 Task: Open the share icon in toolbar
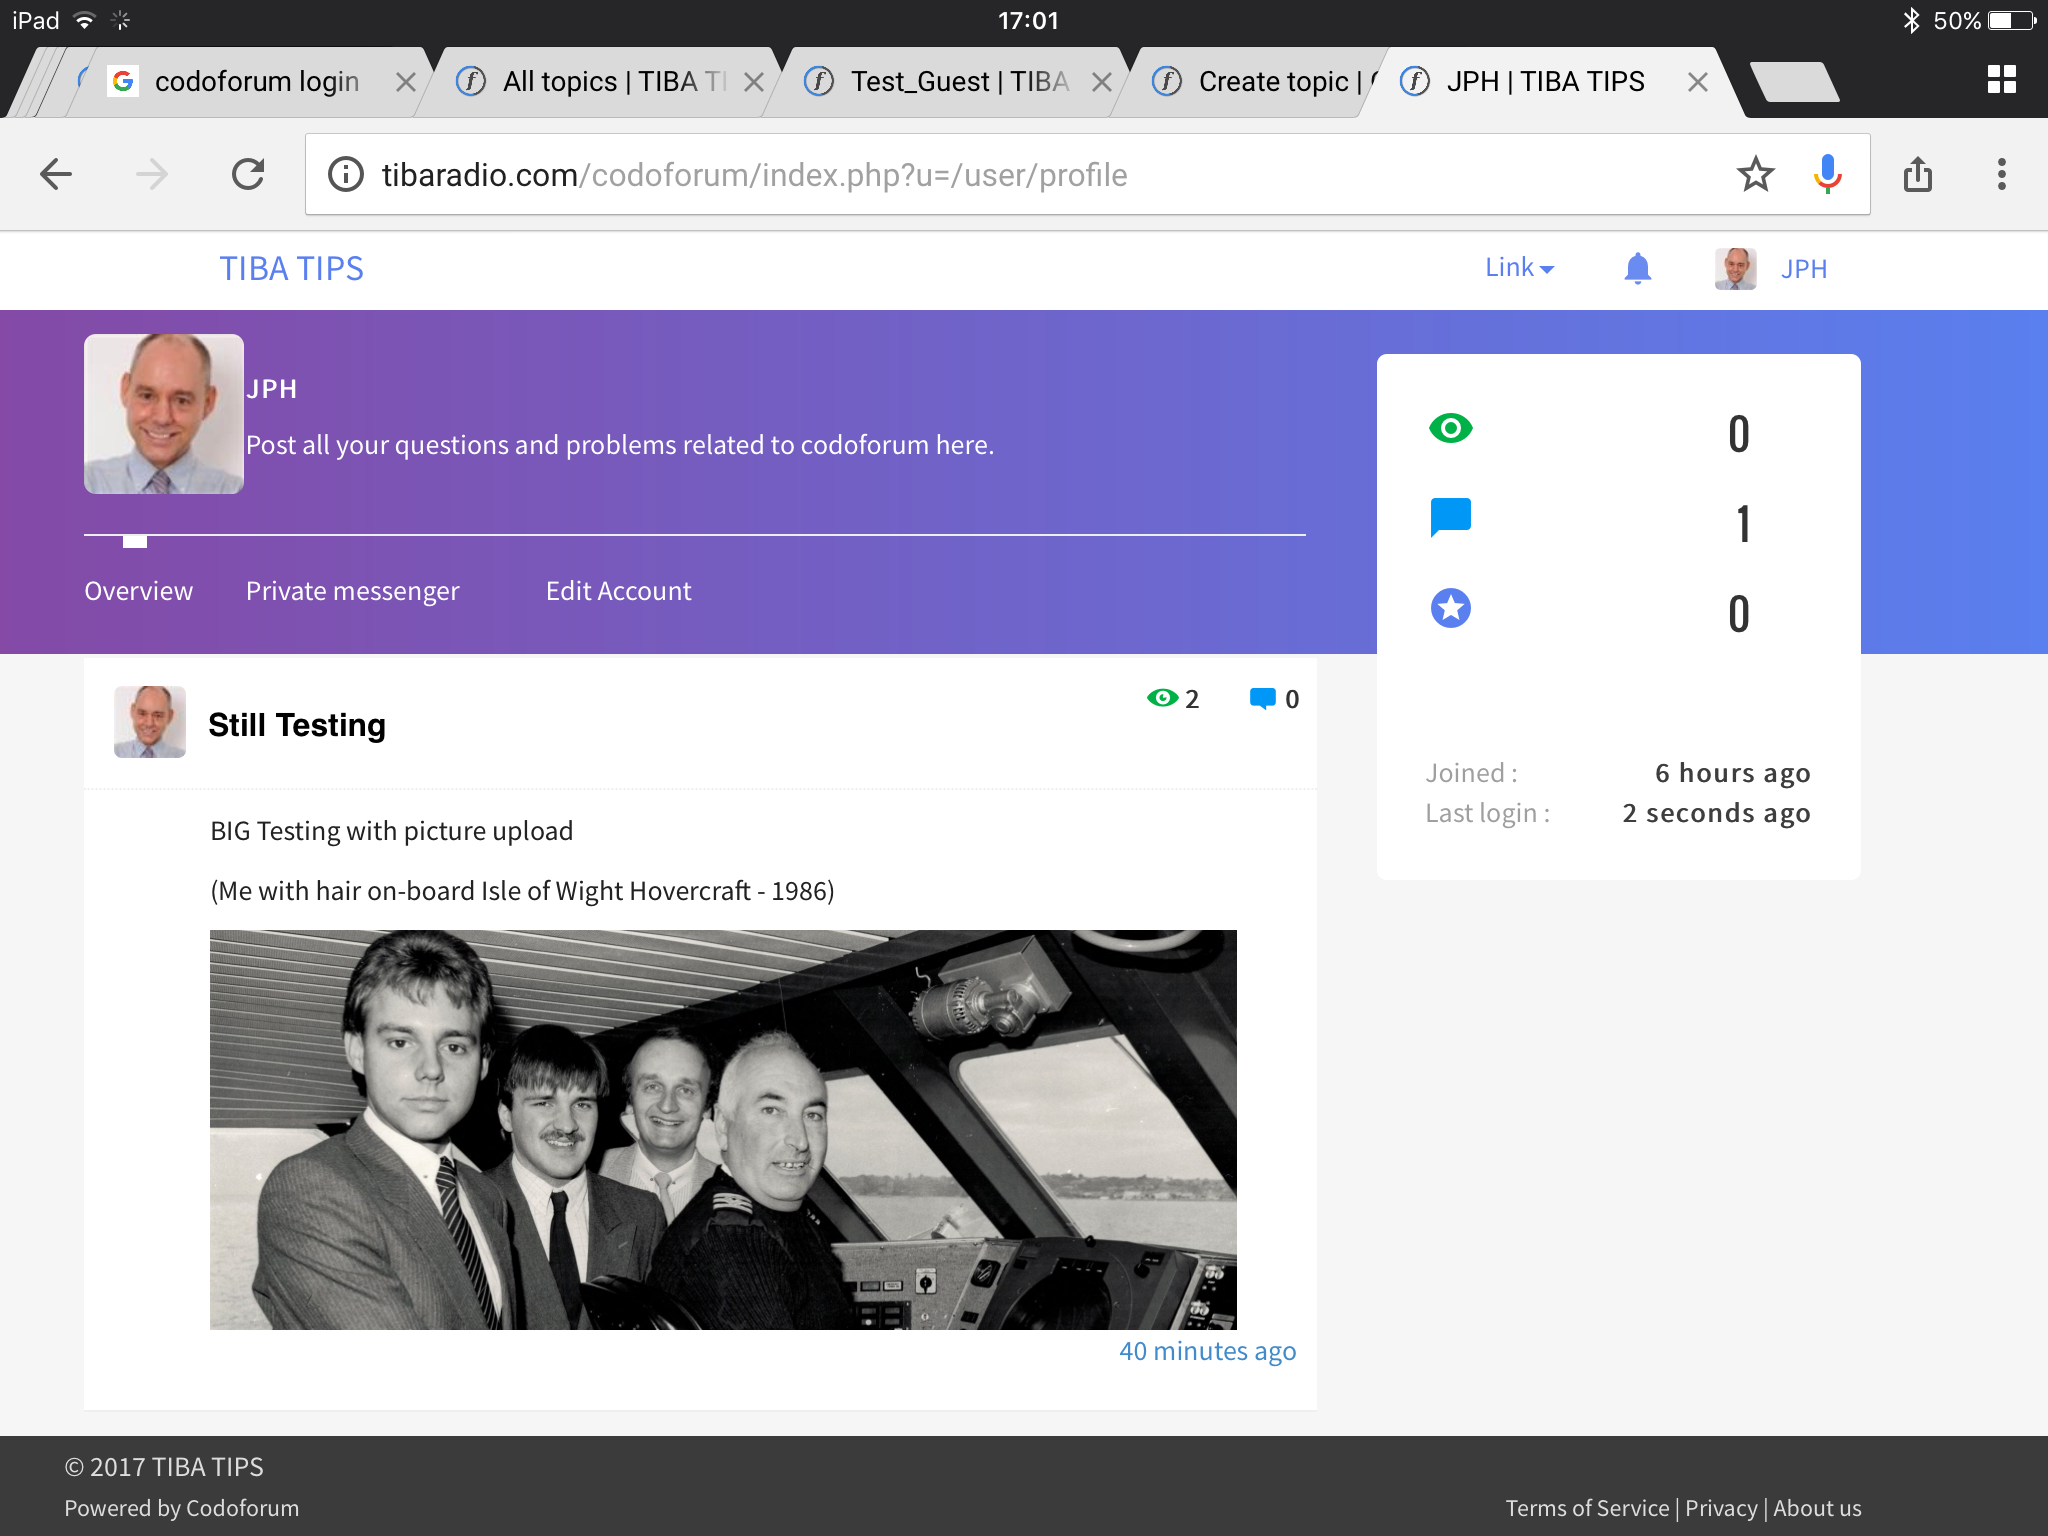coord(1918,175)
